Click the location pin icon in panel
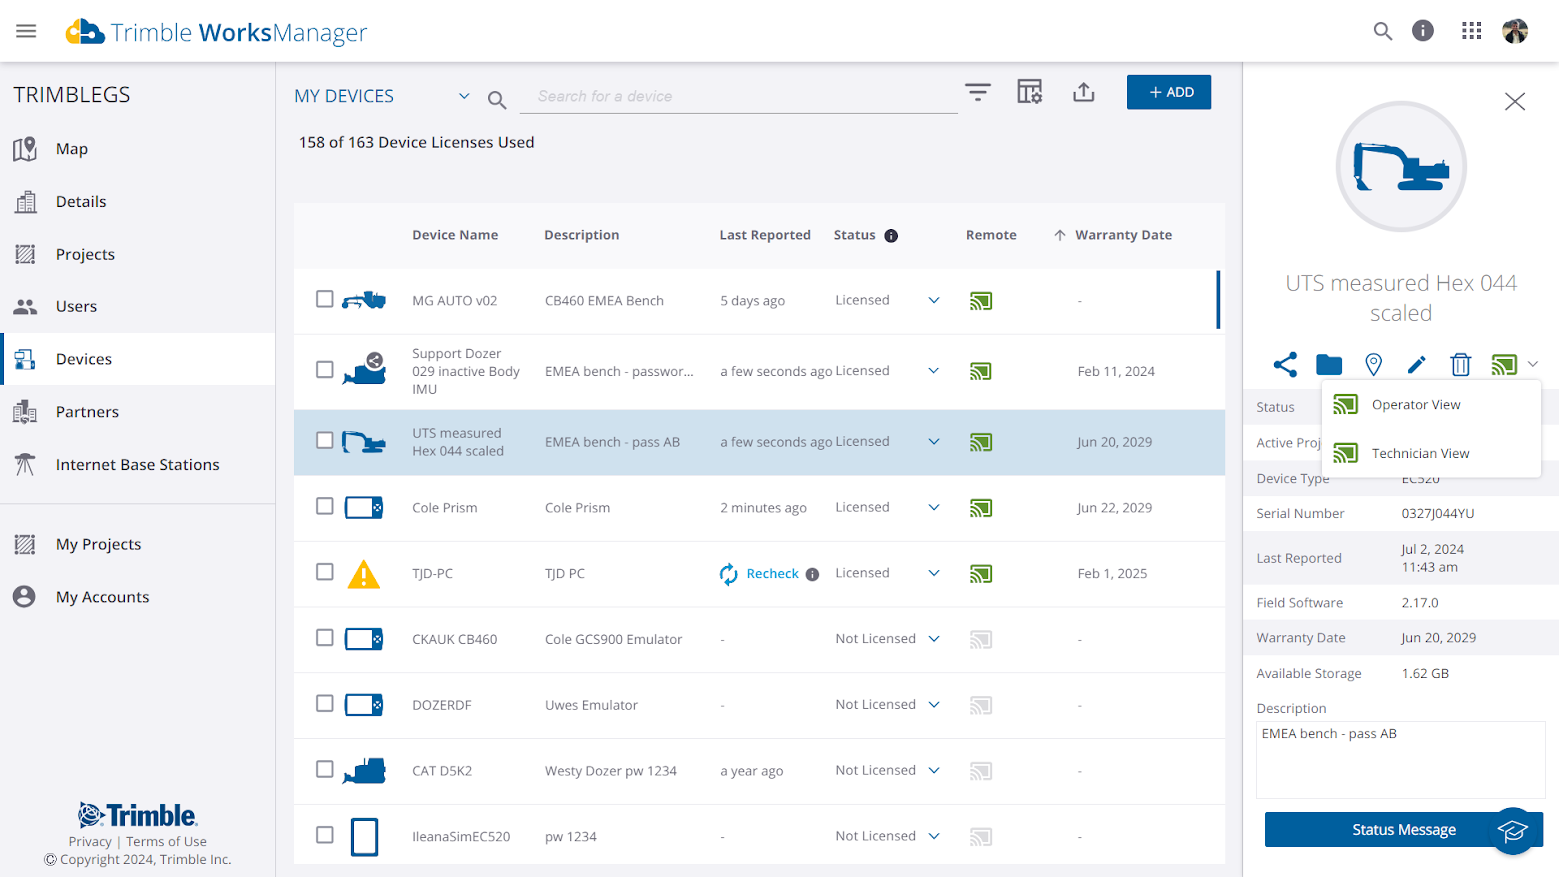This screenshot has width=1559, height=877. pos(1374,365)
